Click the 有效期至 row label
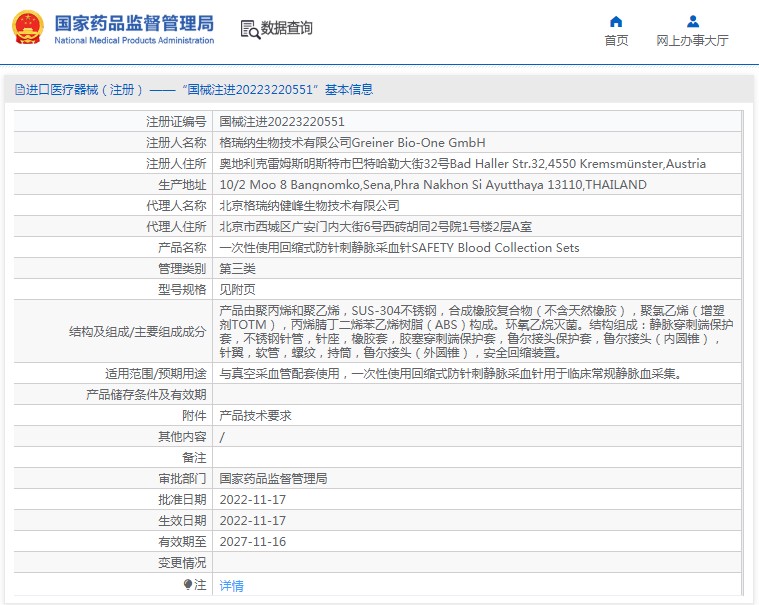This screenshot has height=605, width=759. 182,542
